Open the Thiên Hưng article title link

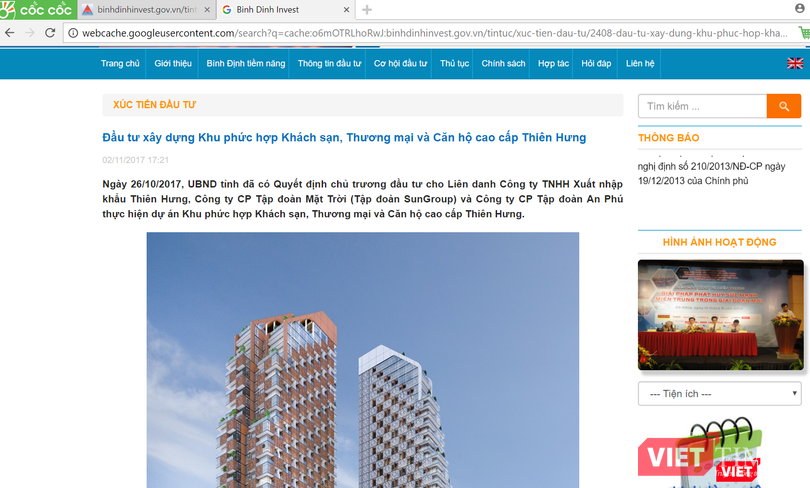tap(344, 137)
